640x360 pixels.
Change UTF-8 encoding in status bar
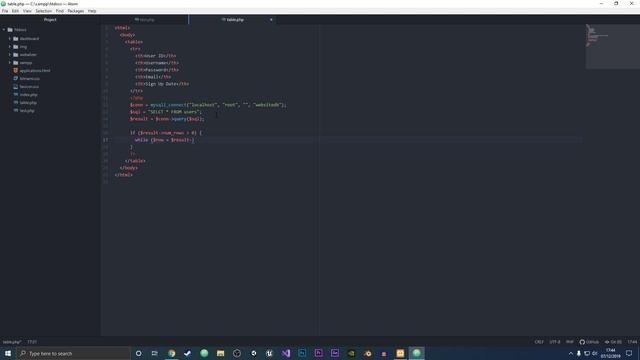point(555,342)
